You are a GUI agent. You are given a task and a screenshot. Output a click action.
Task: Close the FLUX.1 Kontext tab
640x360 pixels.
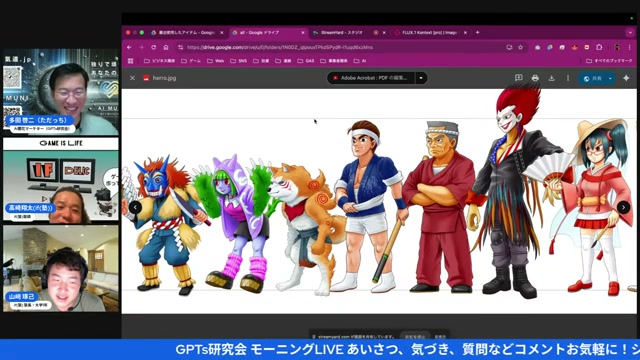pos(465,33)
